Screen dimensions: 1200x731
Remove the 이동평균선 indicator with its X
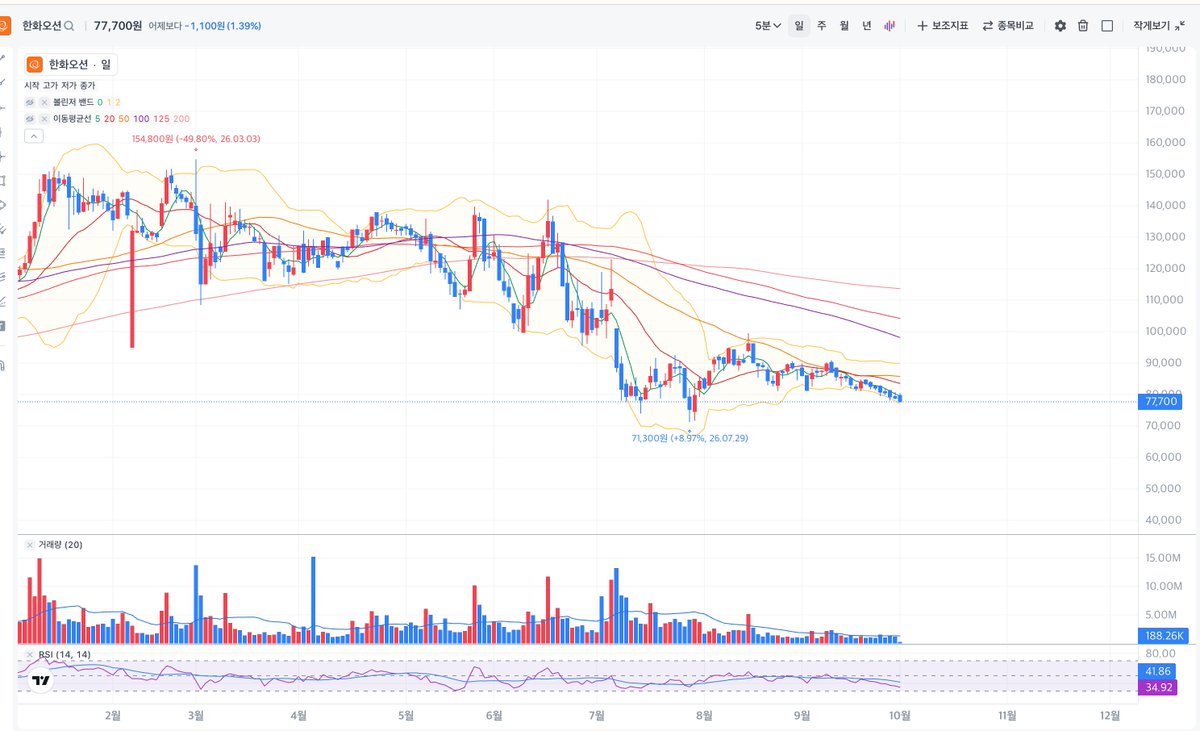tap(45, 118)
